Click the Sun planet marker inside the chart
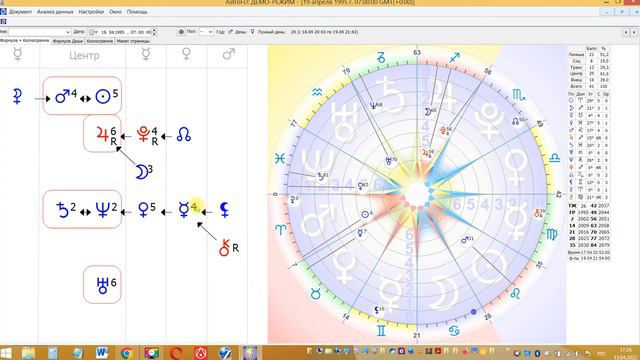 [x=366, y=214]
